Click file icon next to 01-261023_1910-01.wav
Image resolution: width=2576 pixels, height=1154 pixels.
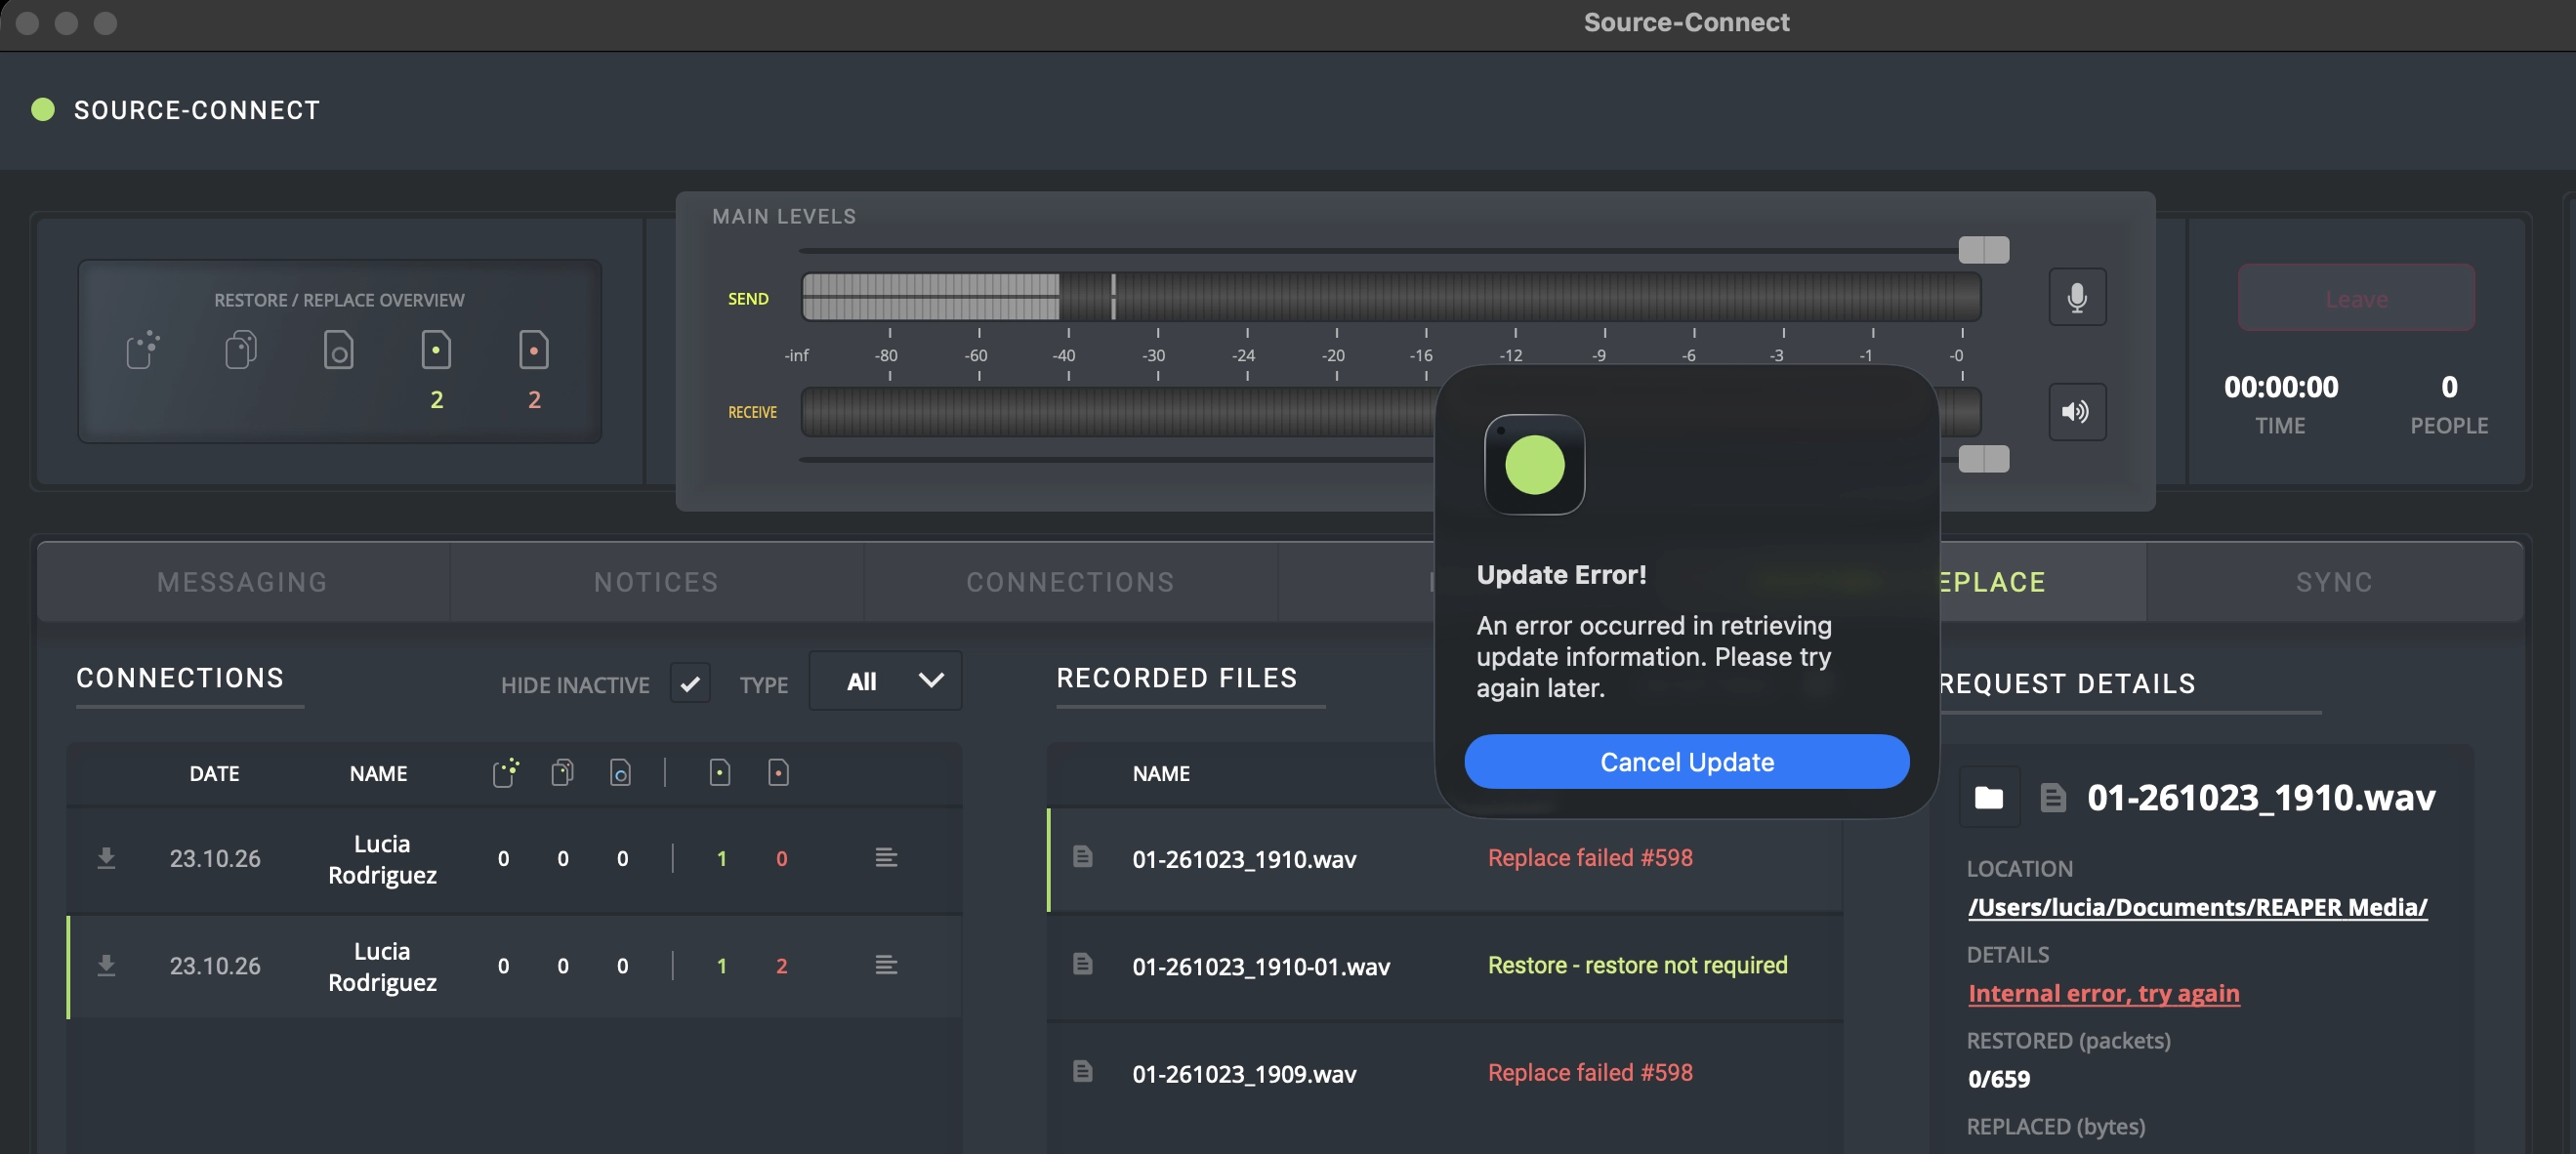[x=1082, y=963]
